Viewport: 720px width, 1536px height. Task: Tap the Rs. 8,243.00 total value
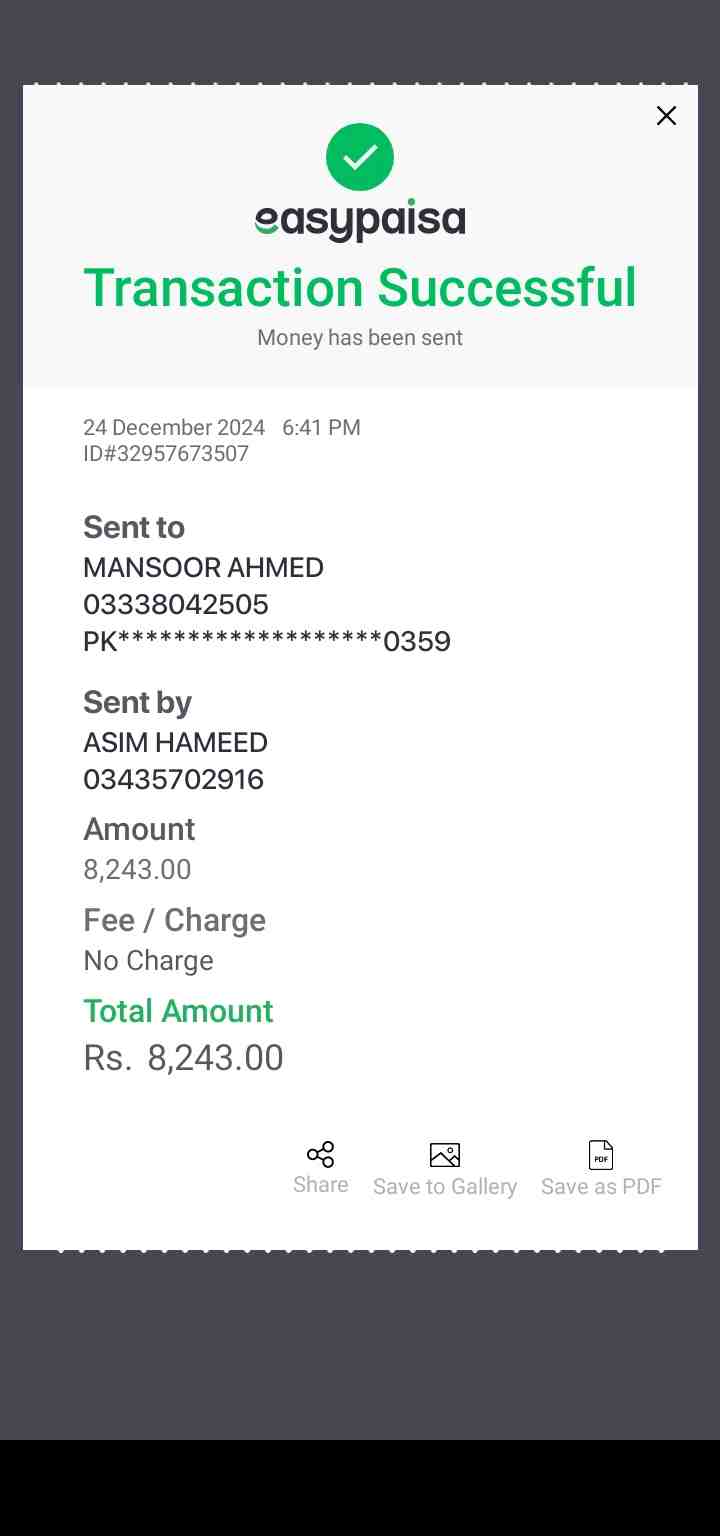click(x=184, y=1058)
